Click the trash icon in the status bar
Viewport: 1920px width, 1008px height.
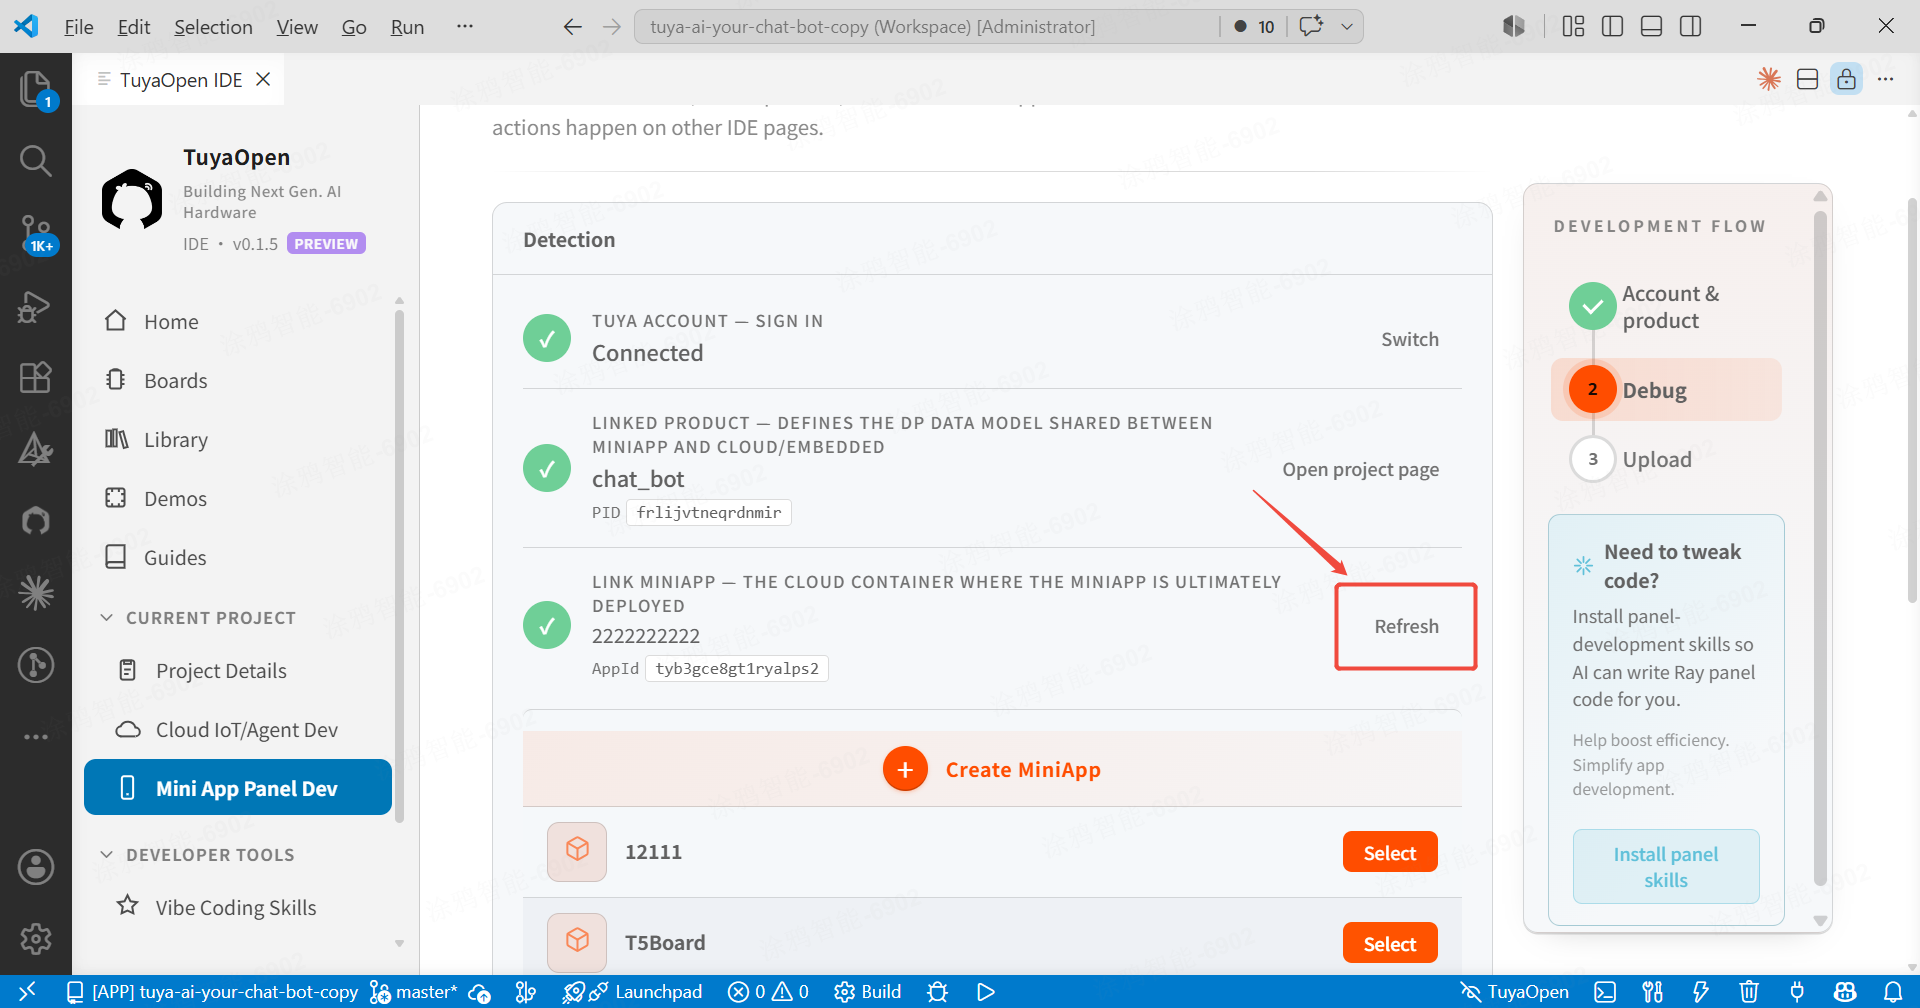click(1749, 992)
